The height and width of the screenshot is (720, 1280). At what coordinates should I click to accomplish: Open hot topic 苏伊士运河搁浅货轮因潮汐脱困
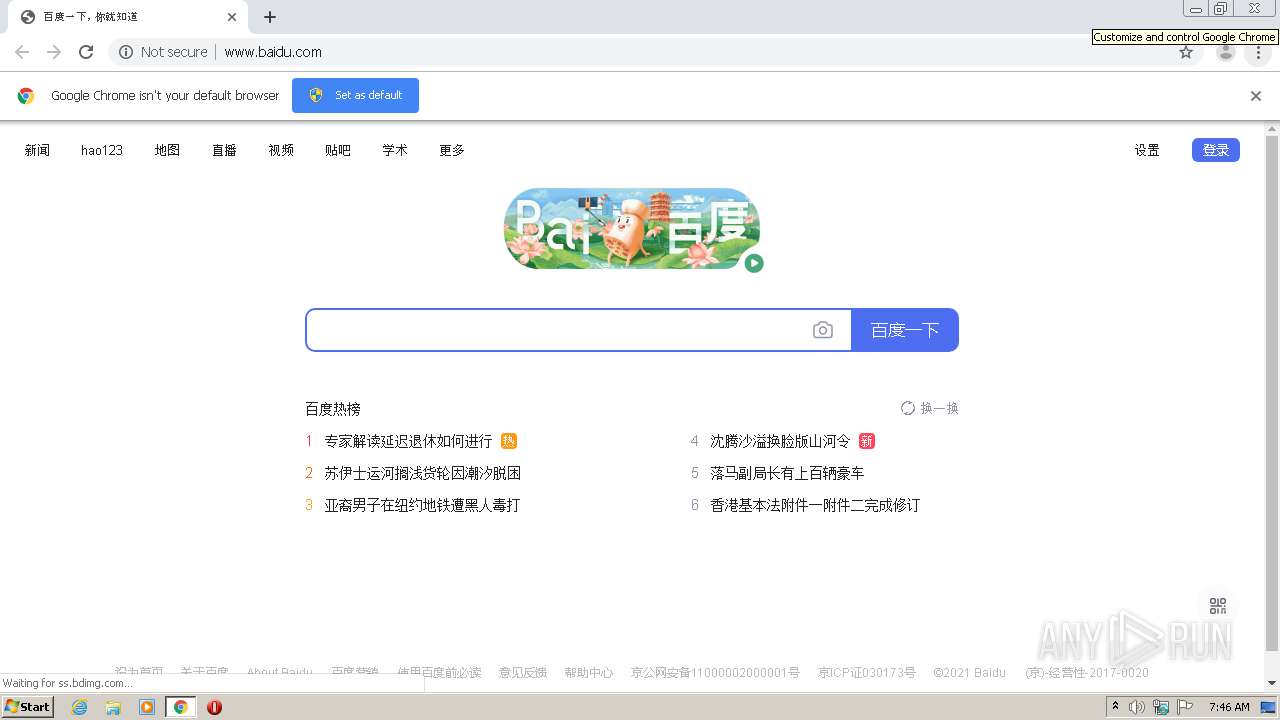pyautogui.click(x=422, y=473)
